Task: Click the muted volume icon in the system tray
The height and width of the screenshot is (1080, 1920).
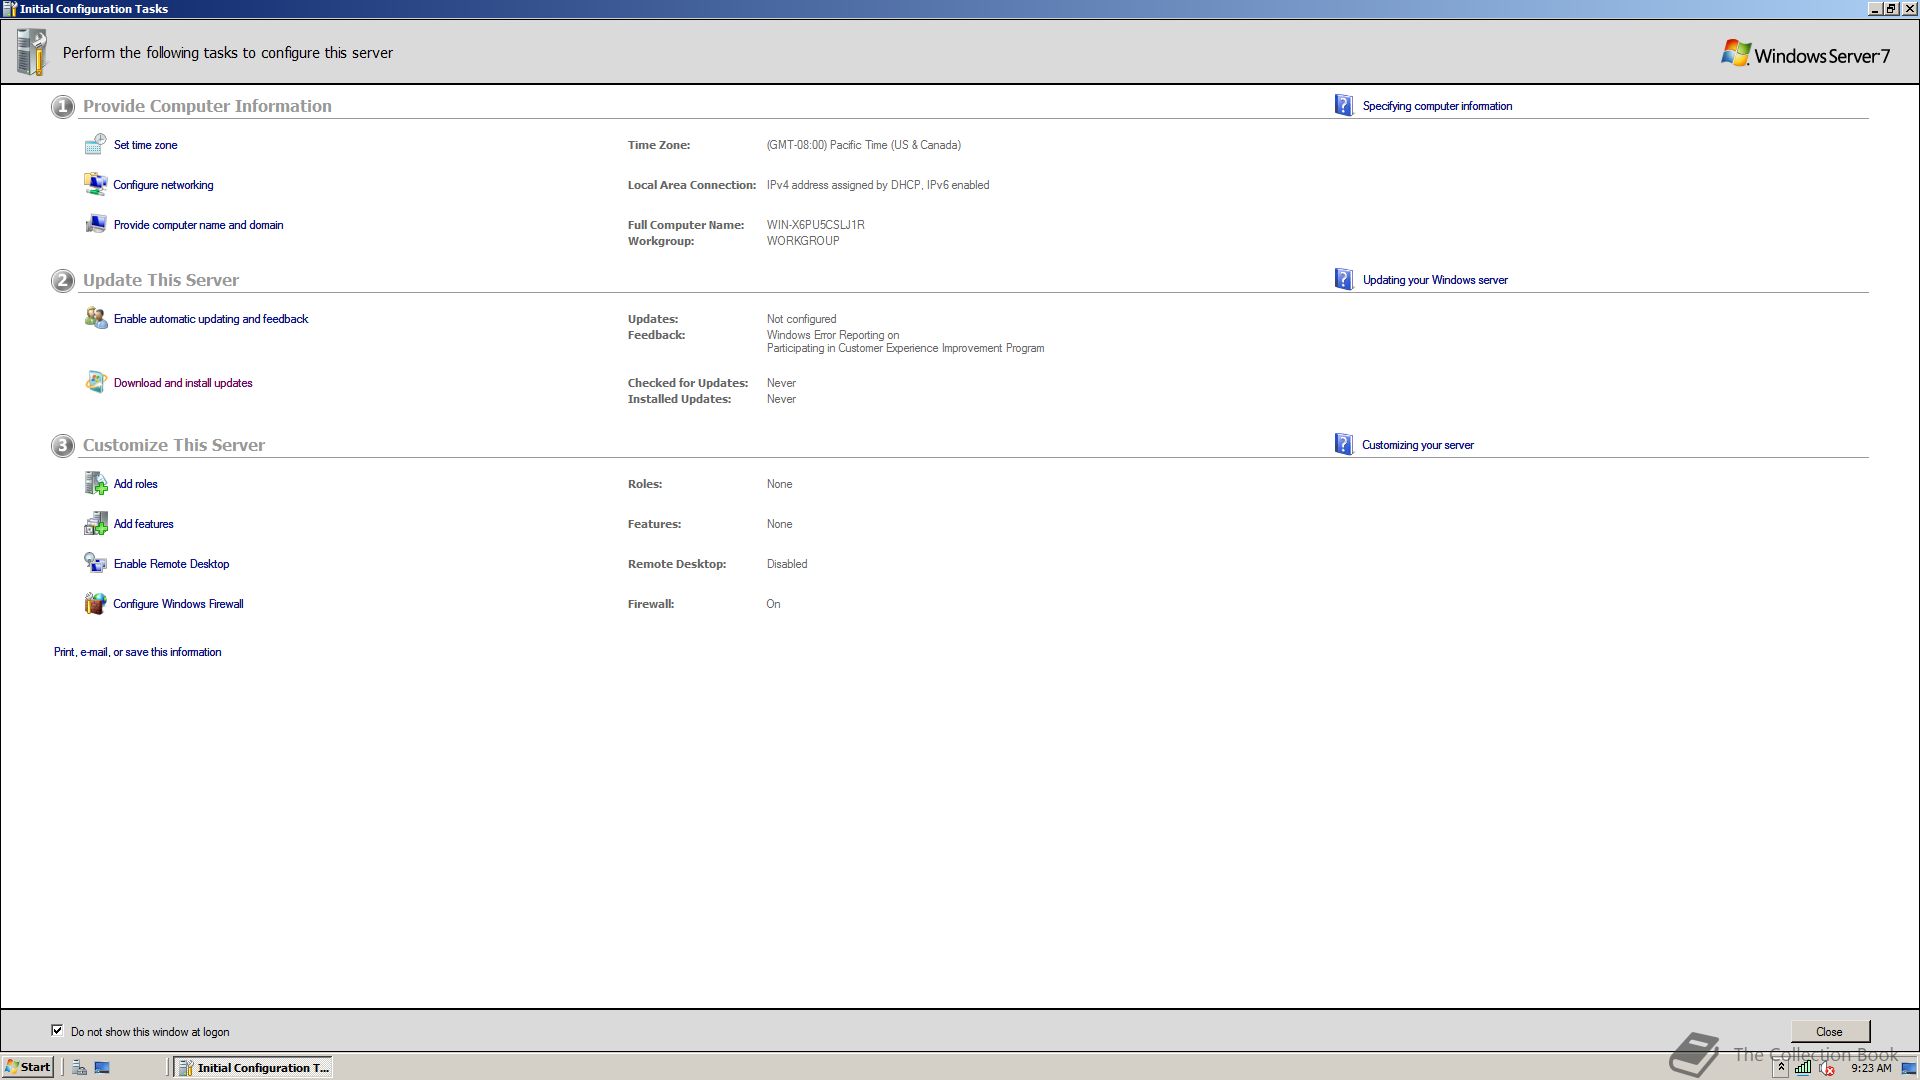Action: pyautogui.click(x=1826, y=1068)
